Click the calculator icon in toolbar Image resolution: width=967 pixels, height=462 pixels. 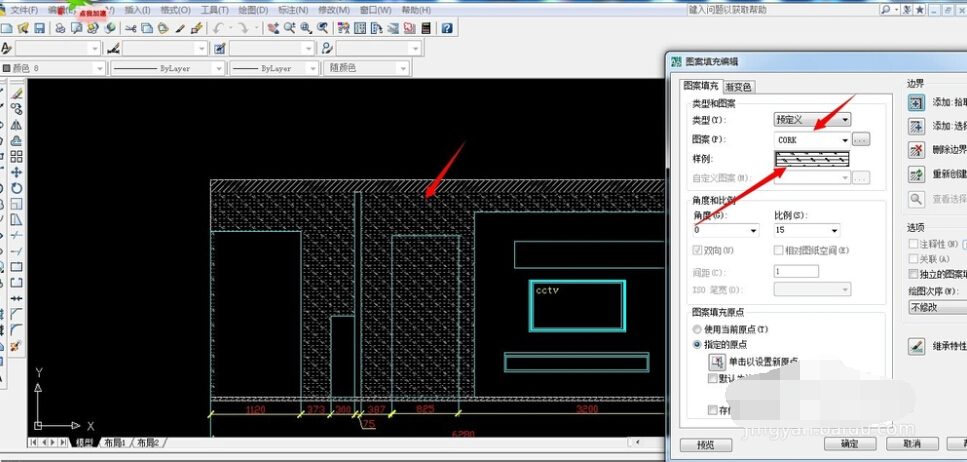[x=426, y=28]
